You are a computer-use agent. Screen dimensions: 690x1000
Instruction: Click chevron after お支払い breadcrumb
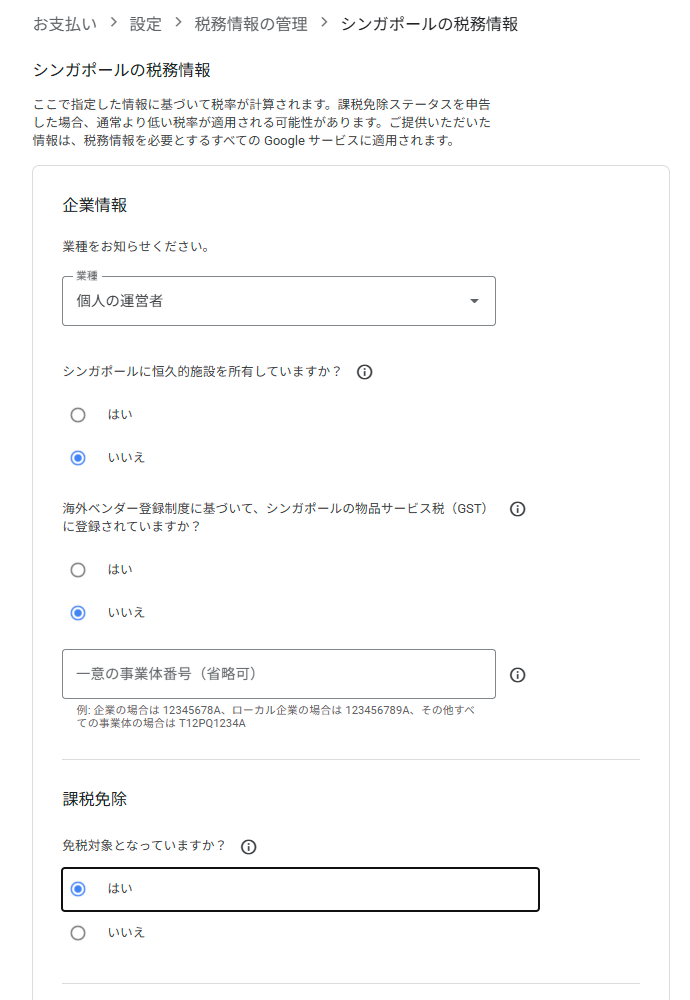click(x=114, y=23)
